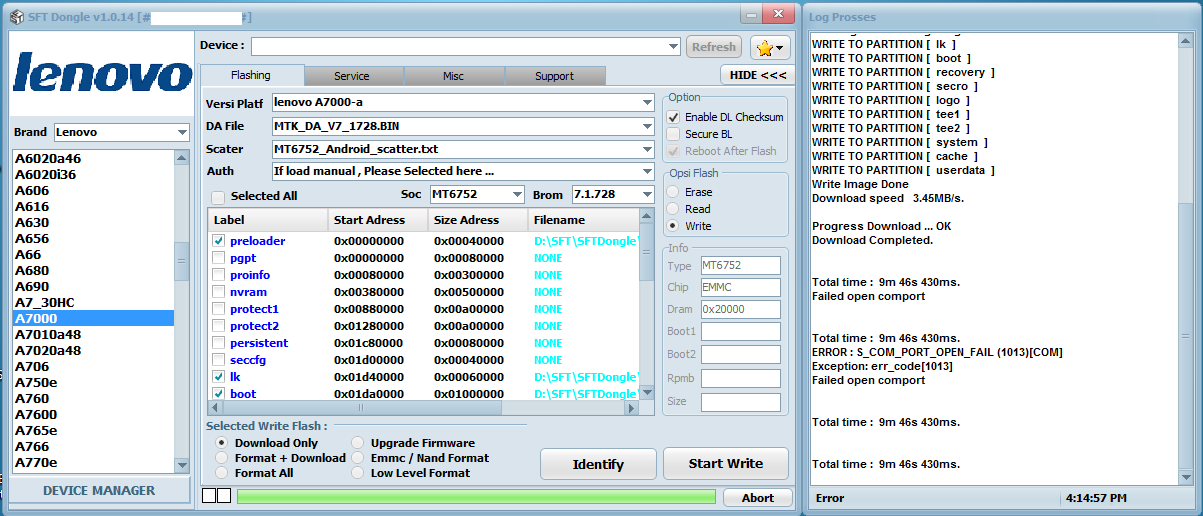
Task: Open the Versi Platf dropdown
Action: [x=648, y=102]
